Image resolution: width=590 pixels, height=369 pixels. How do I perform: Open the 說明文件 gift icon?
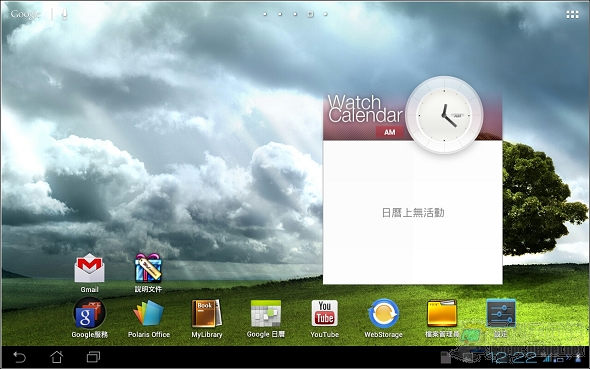click(x=148, y=268)
